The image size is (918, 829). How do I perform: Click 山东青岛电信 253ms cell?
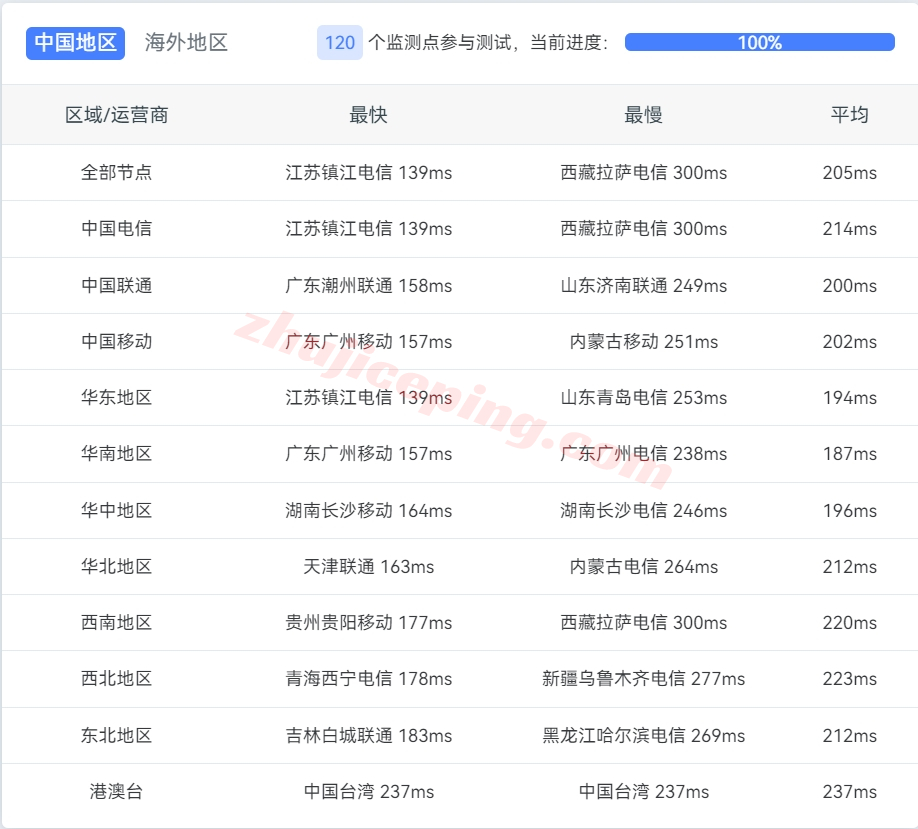click(x=643, y=398)
